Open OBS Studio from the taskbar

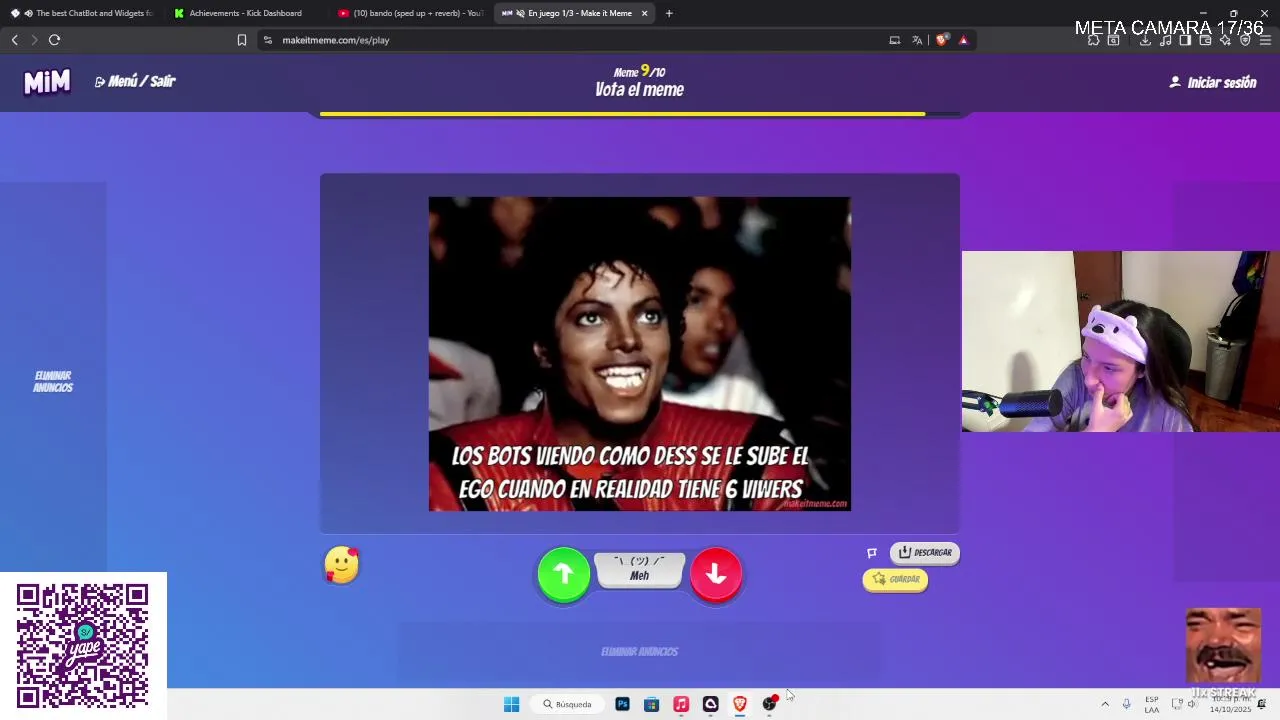click(x=769, y=704)
